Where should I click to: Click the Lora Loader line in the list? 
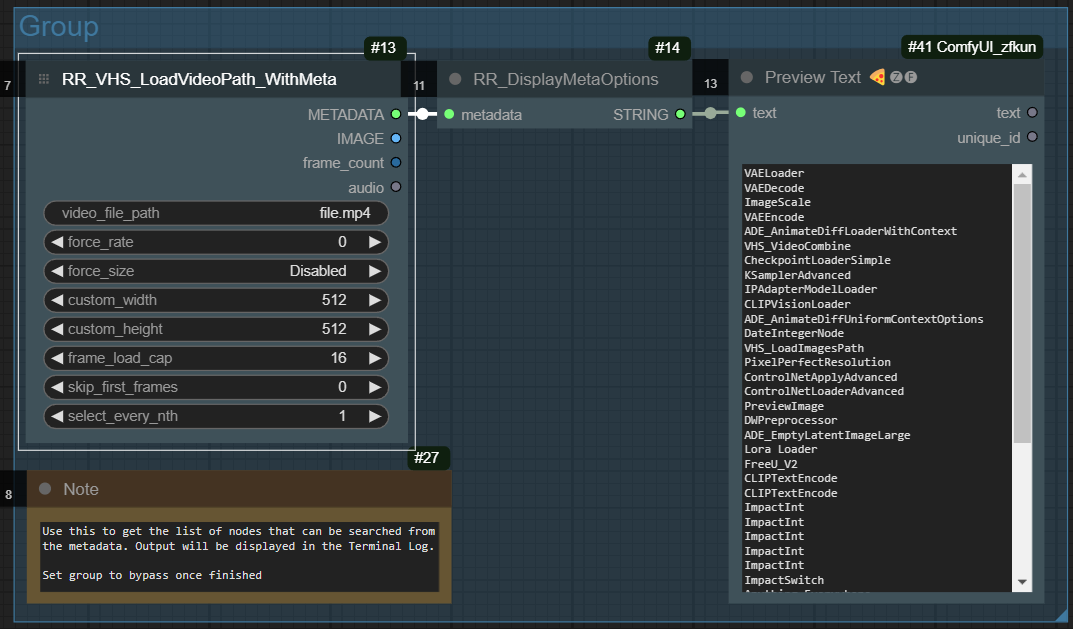pyautogui.click(x=780, y=450)
